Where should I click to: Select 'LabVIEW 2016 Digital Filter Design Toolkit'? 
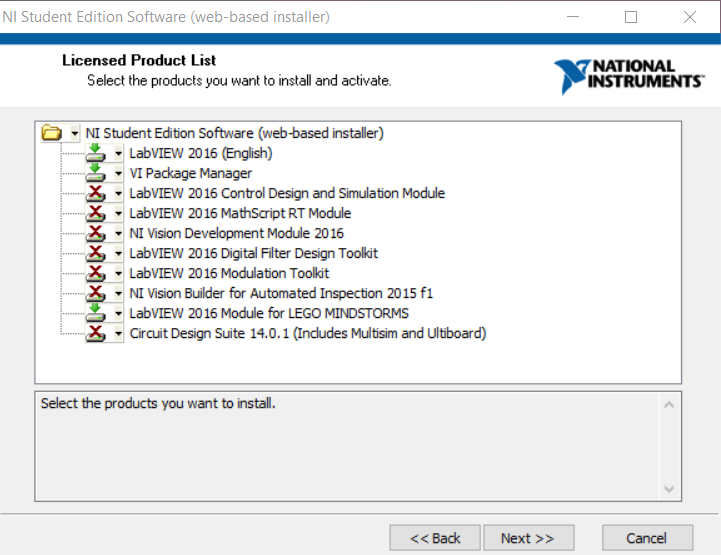[x=254, y=253]
